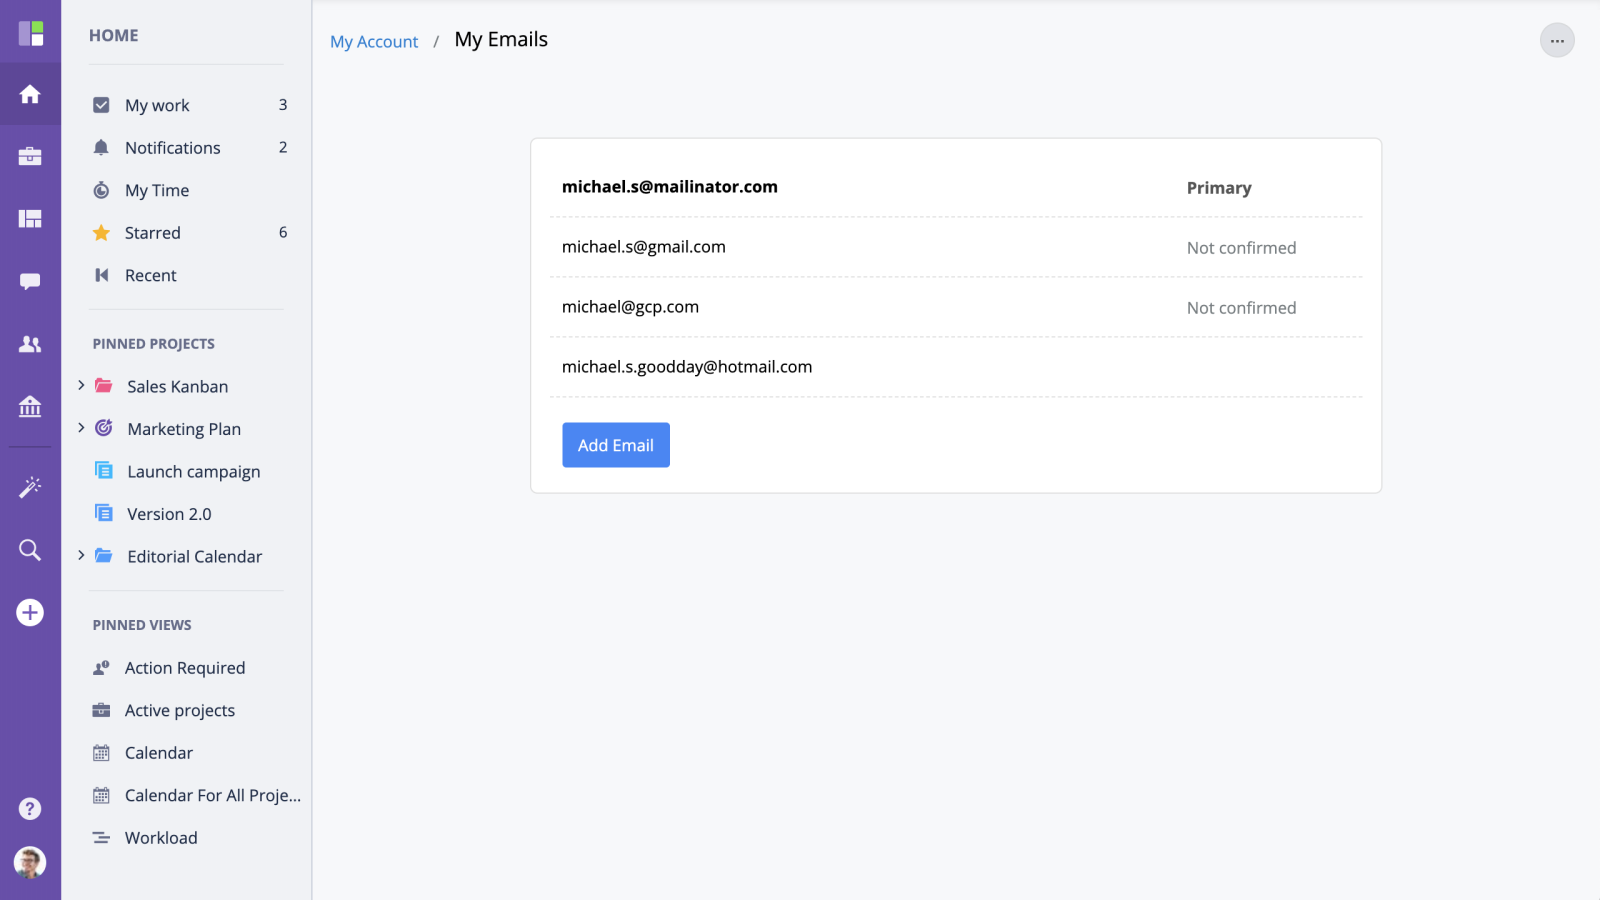This screenshot has width=1600, height=900.
Task: Click the Version 2.0 list icon
Action: click(x=103, y=513)
